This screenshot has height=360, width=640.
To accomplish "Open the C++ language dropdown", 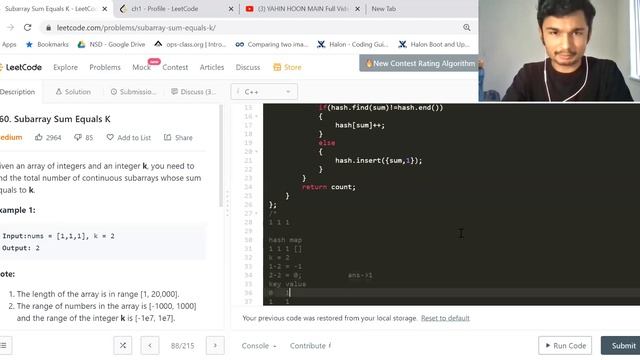I will click(x=264, y=92).
